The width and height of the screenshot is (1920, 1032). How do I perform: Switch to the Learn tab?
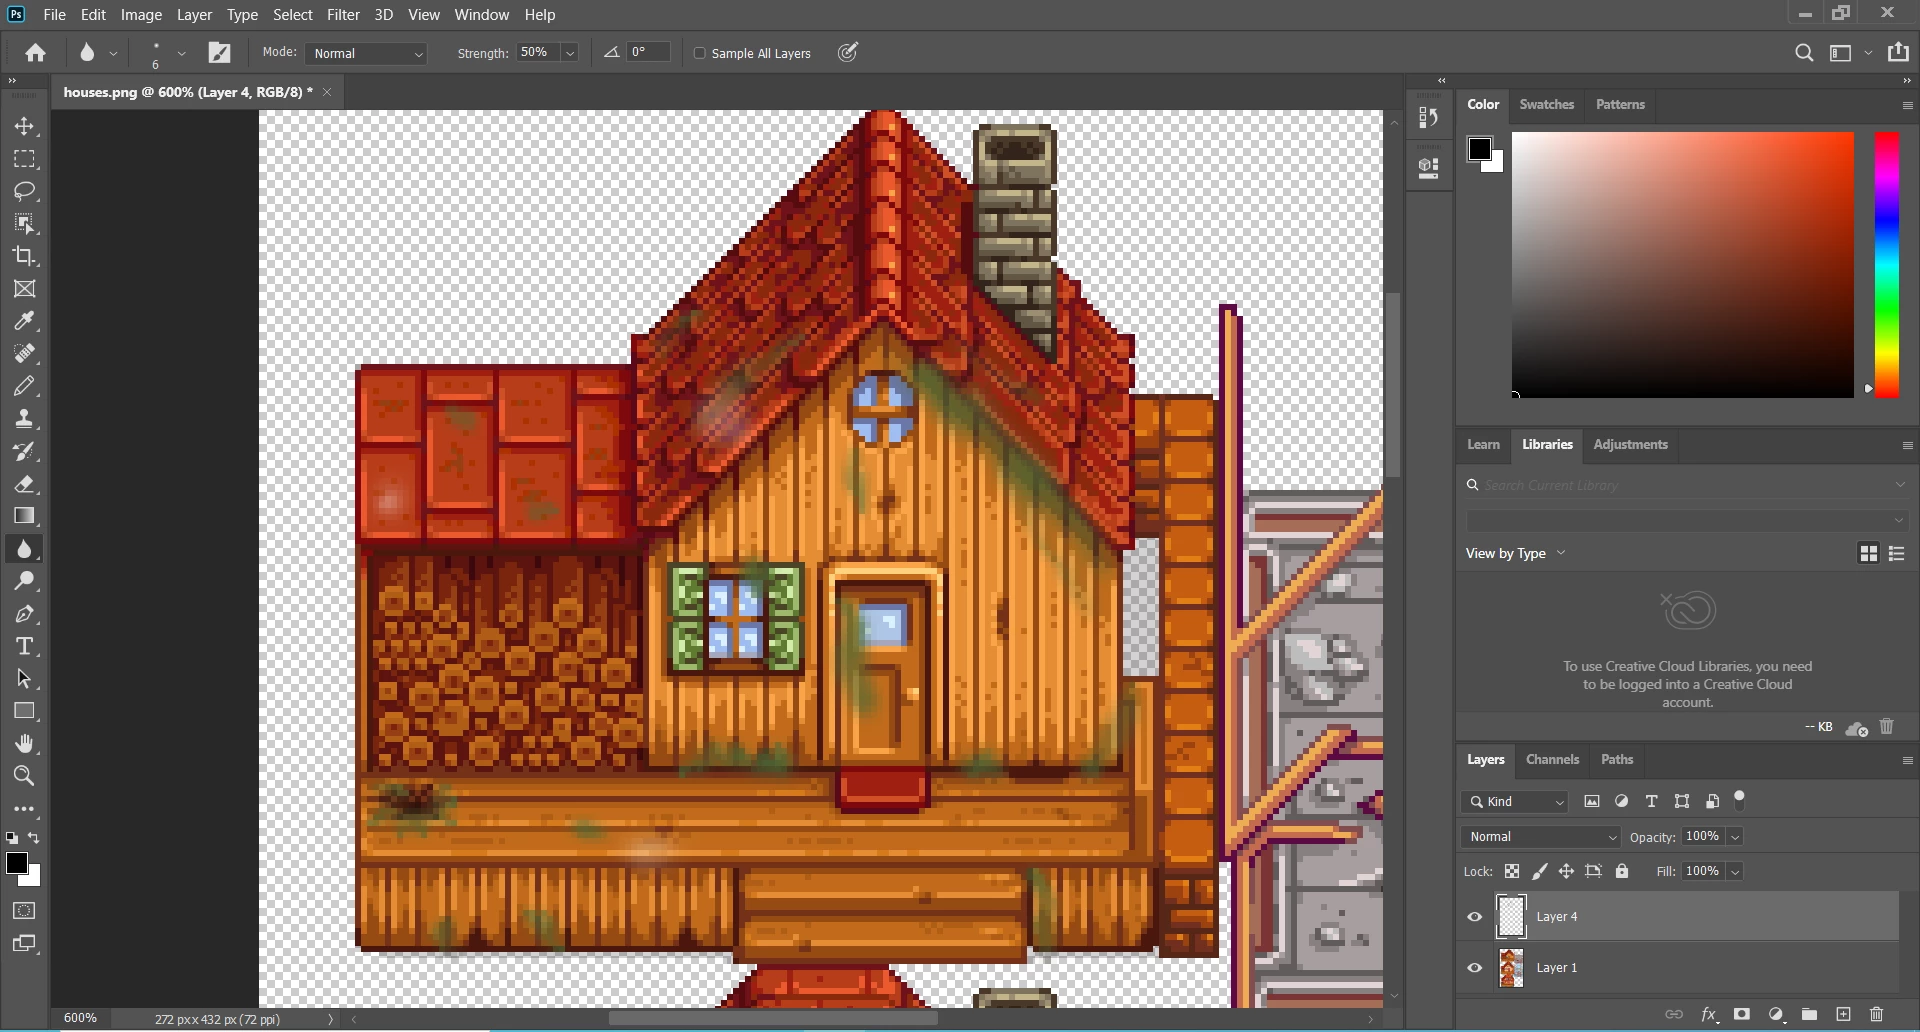[x=1483, y=445]
